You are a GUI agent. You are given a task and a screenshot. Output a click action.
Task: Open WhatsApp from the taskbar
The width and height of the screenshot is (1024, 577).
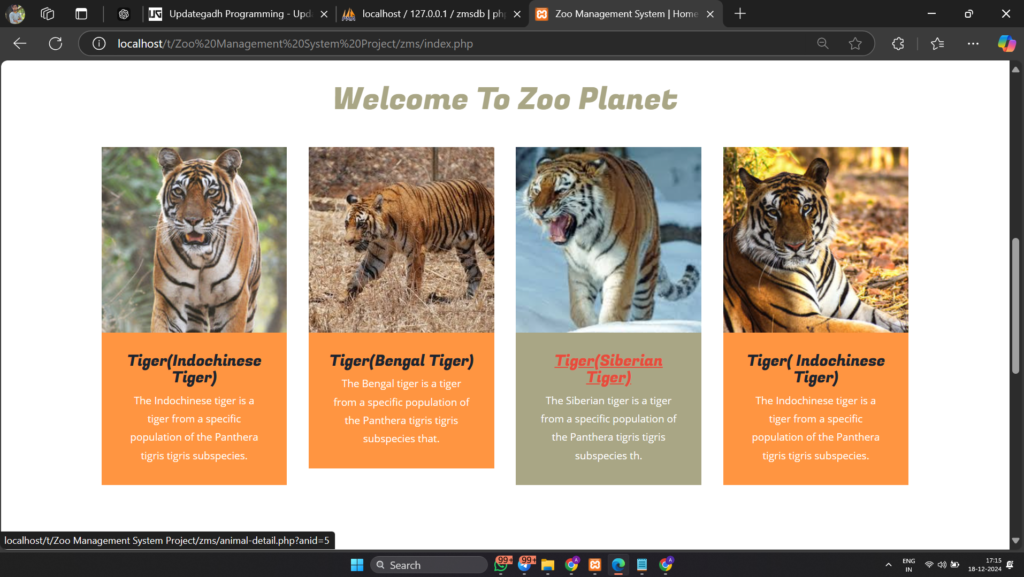click(502, 565)
